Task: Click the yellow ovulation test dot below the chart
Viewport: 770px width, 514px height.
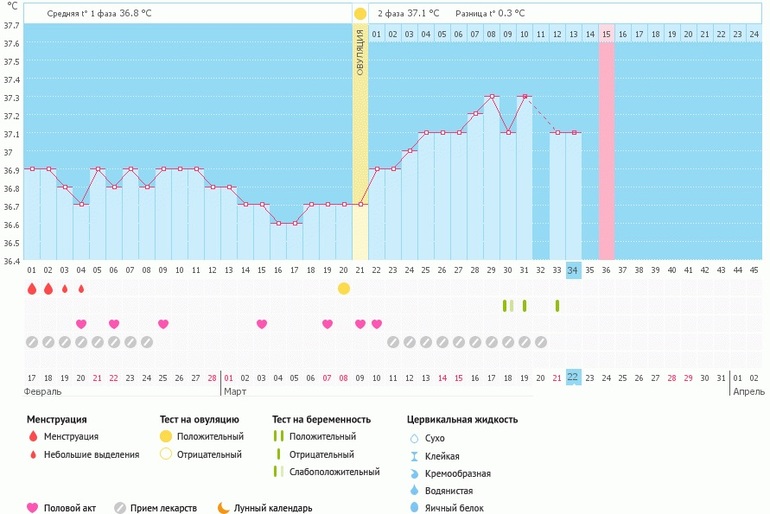Action: 344,289
